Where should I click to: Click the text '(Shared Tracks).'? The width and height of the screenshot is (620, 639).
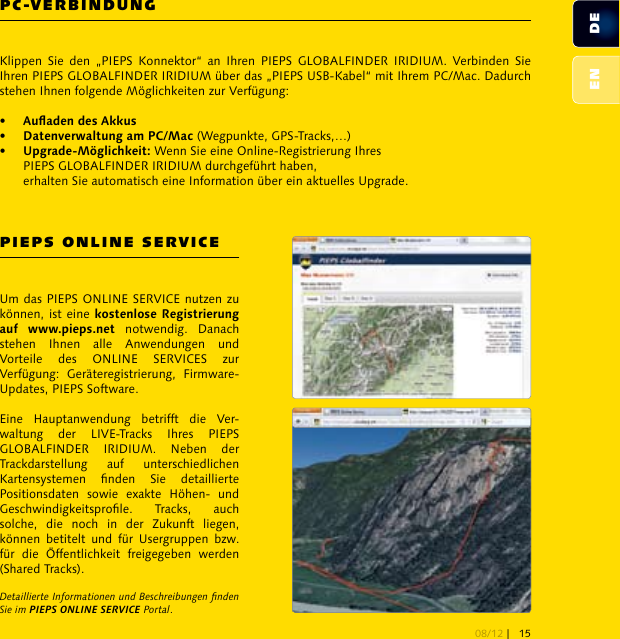[x=42, y=569]
